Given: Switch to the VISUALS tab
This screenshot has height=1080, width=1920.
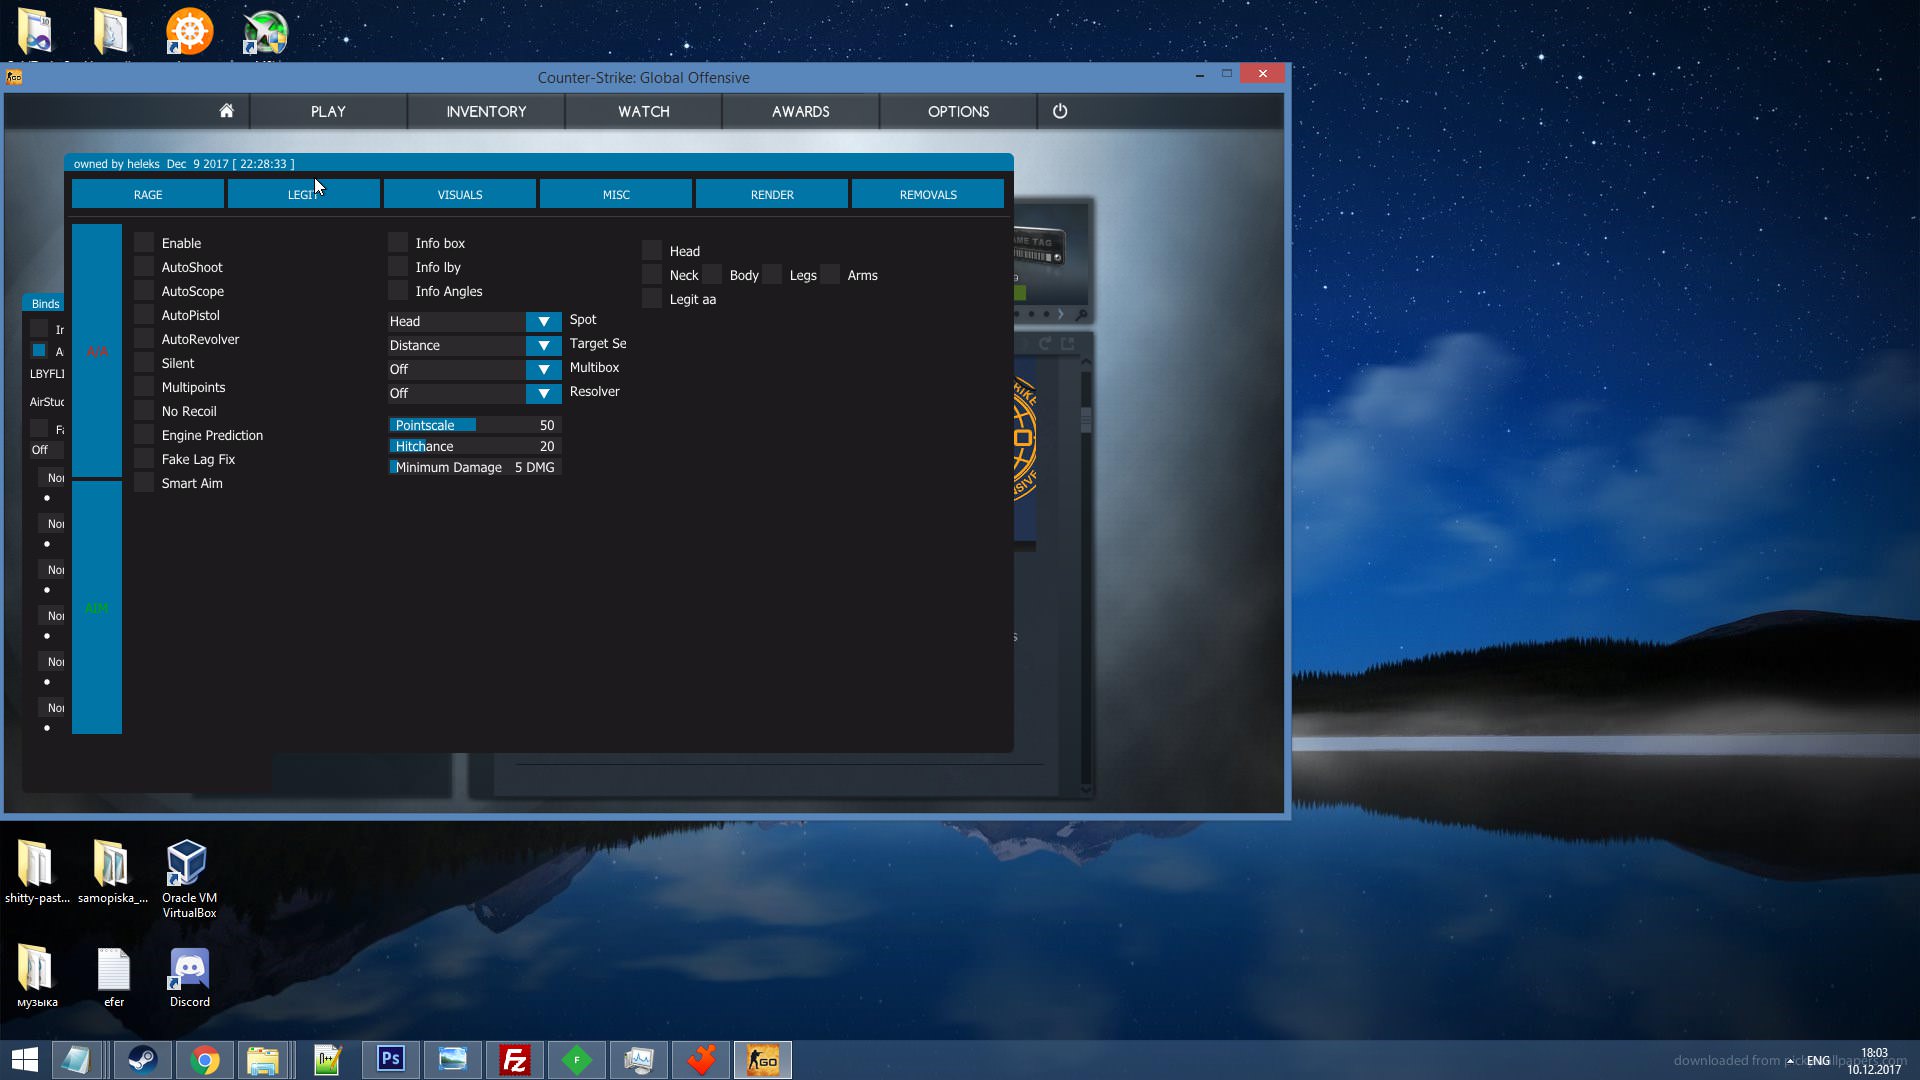Looking at the screenshot, I should [460, 194].
